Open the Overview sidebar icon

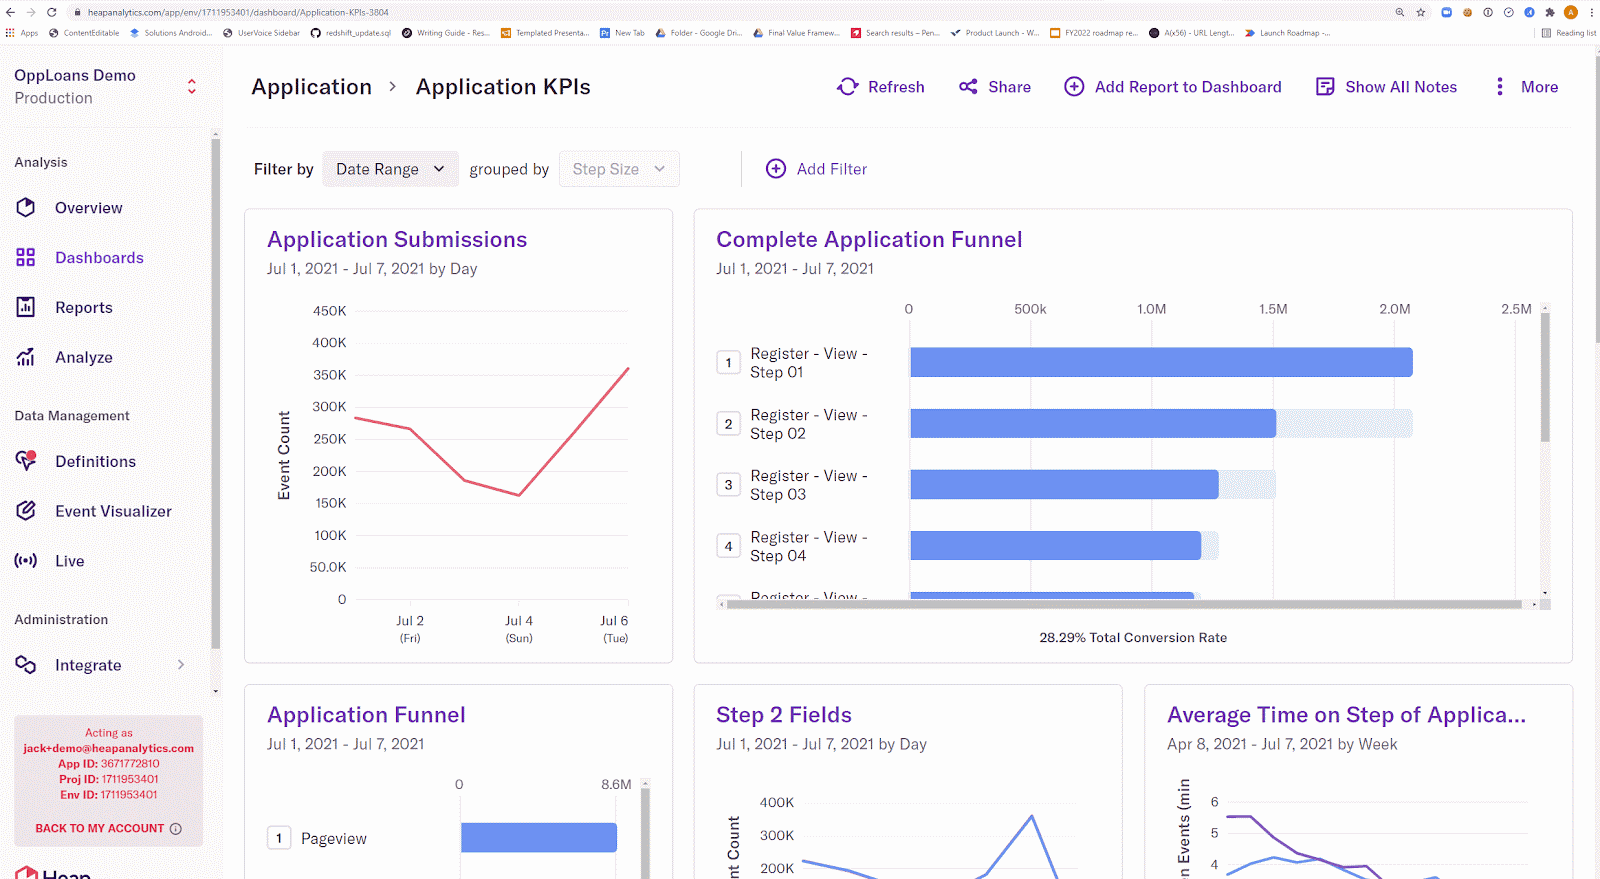coord(26,208)
